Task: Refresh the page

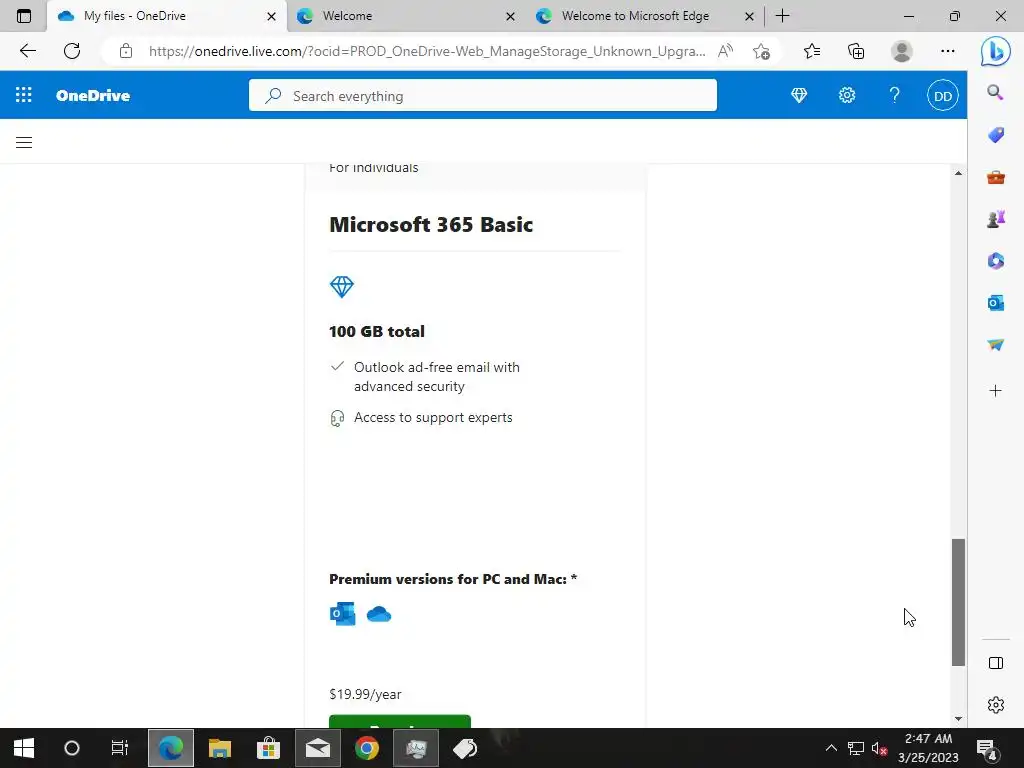Action: point(72,51)
